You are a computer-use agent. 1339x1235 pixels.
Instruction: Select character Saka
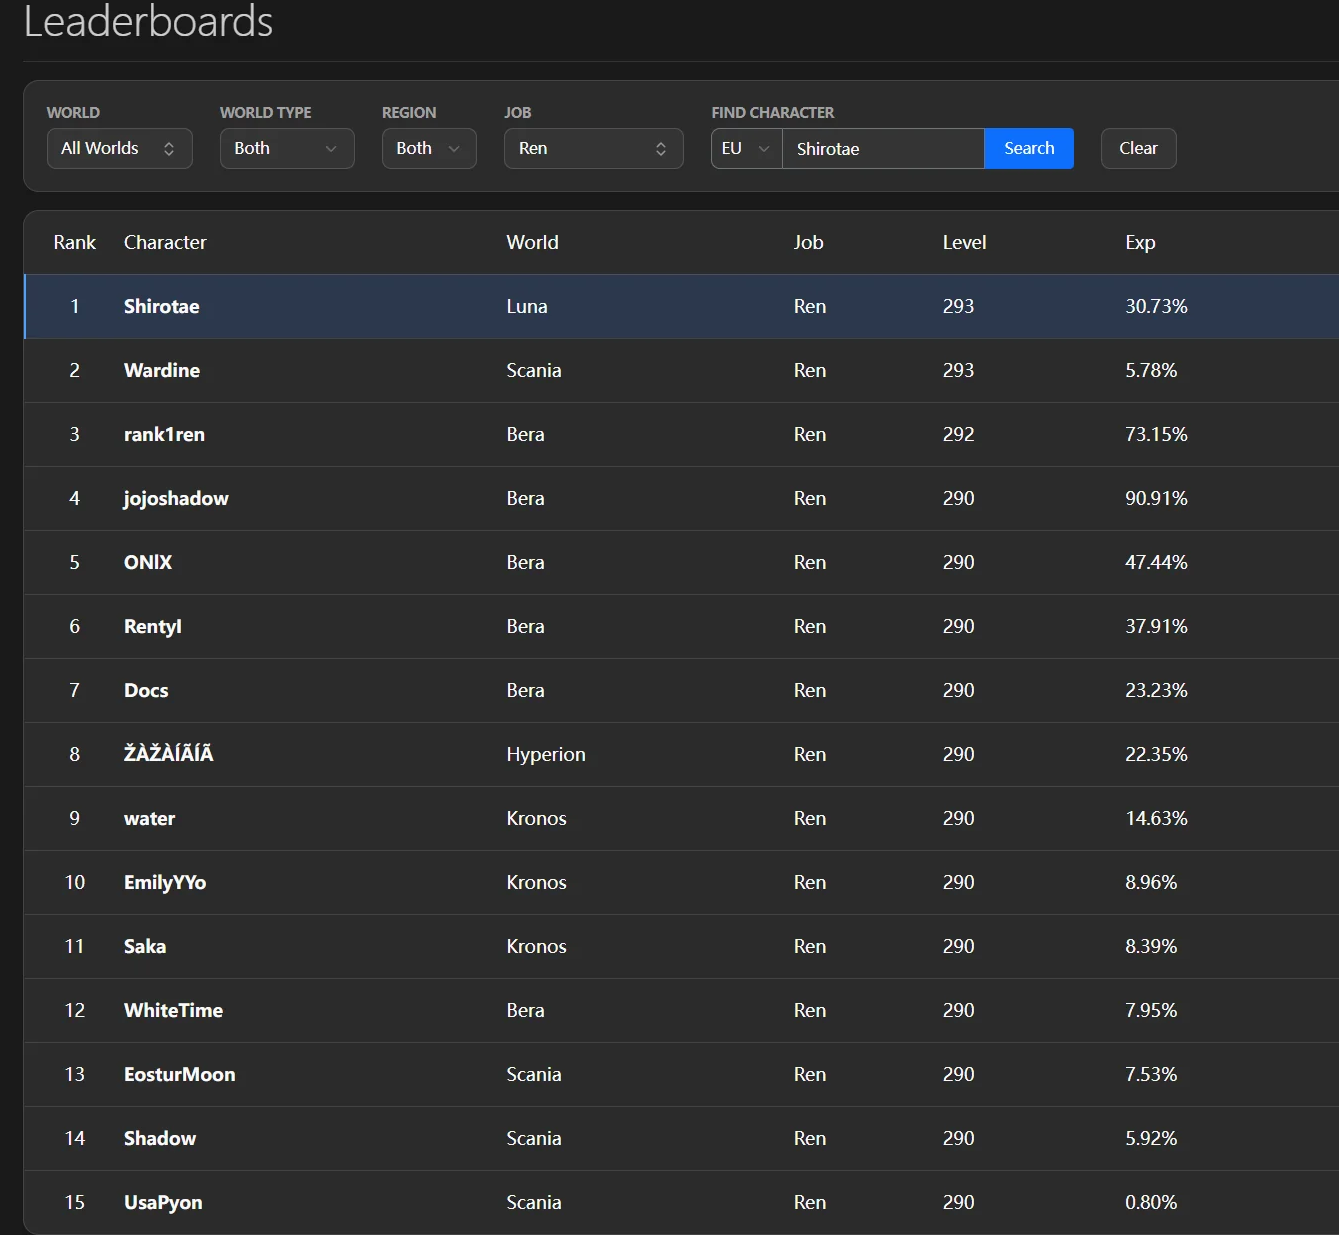click(x=145, y=947)
